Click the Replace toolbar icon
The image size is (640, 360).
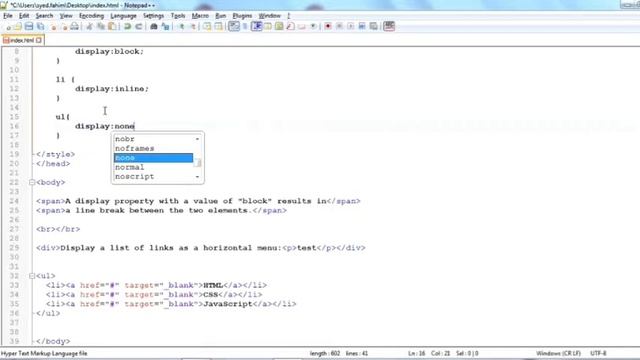165,27
